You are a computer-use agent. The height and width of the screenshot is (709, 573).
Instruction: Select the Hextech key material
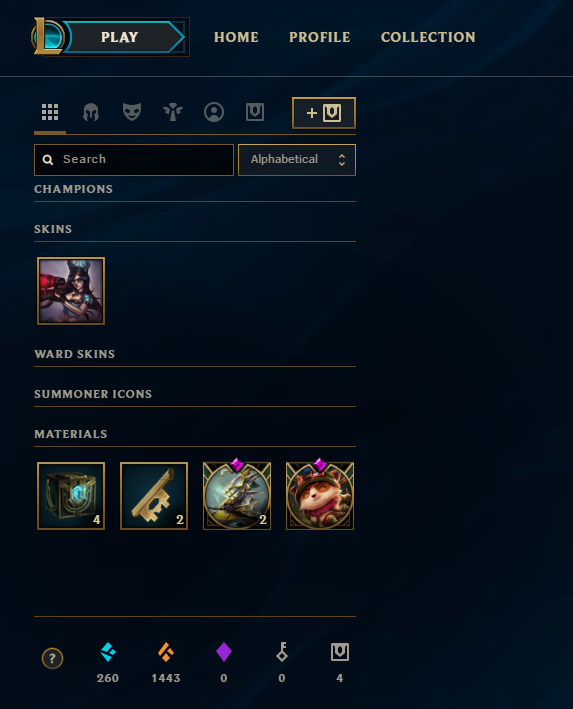coord(154,496)
